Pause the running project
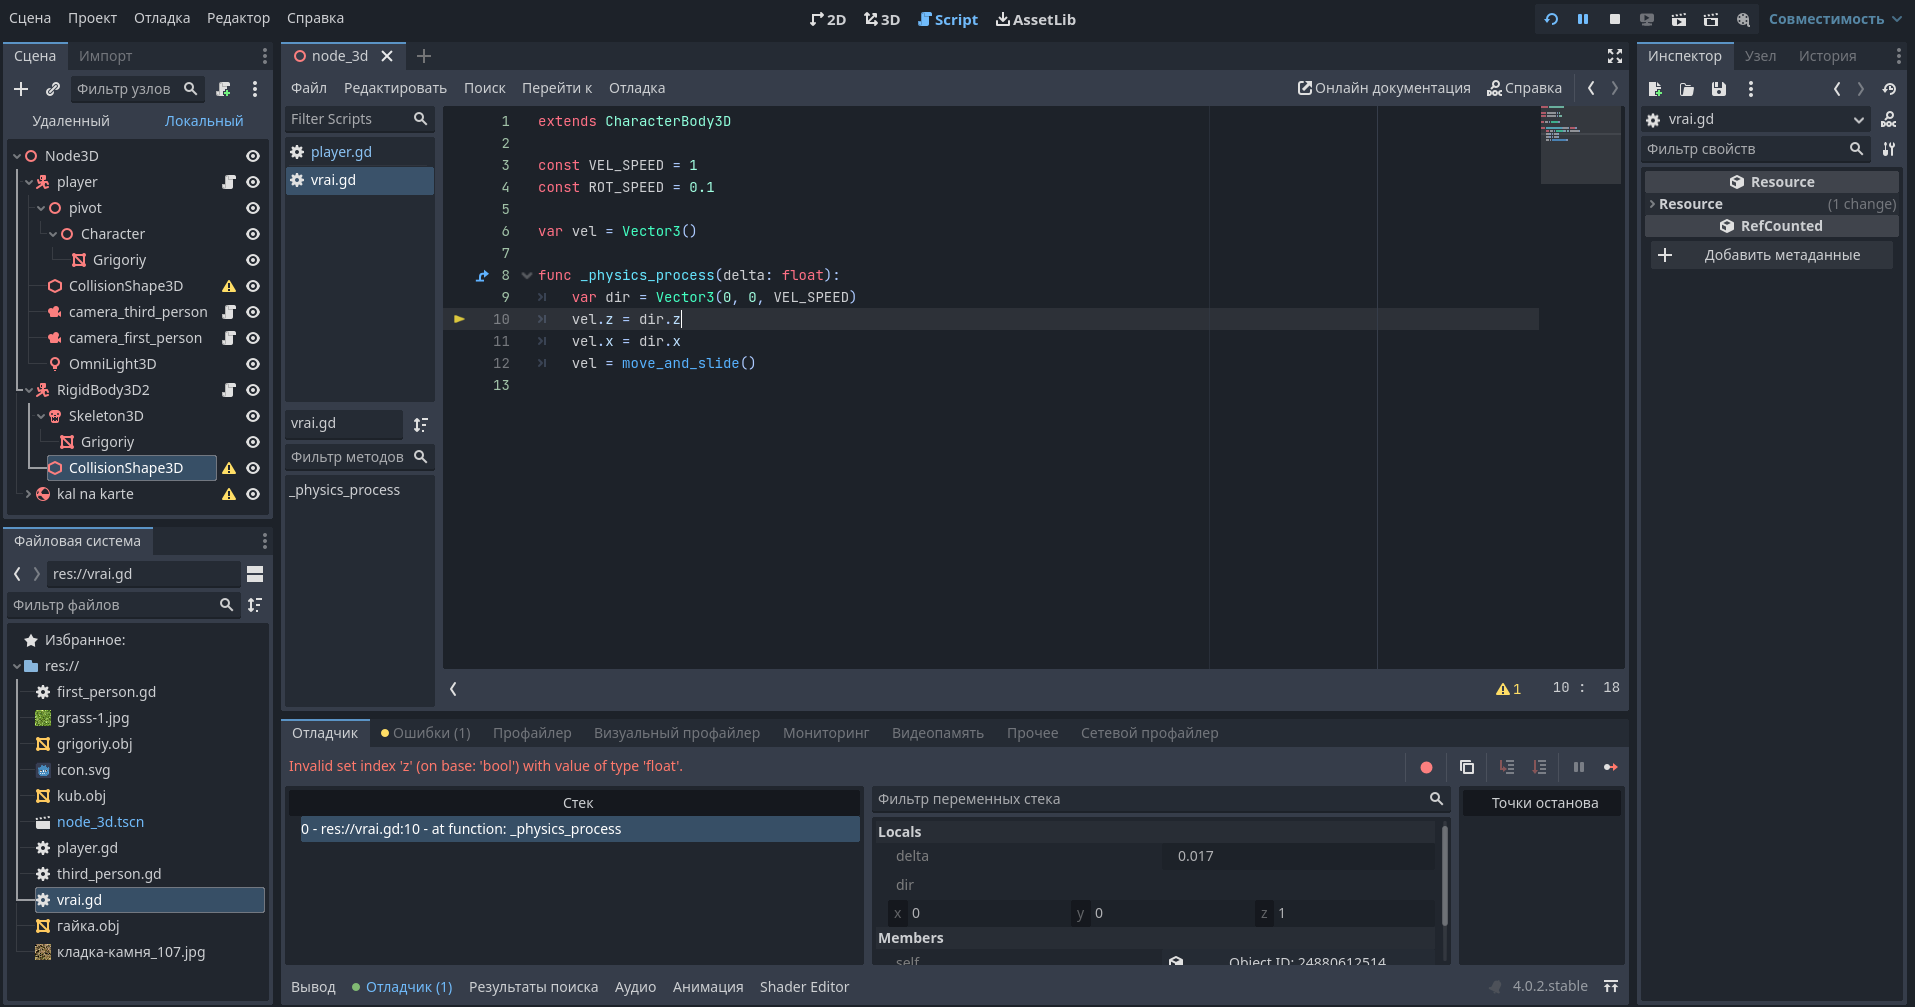The height and width of the screenshot is (1007, 1915). pos(1582,19)
